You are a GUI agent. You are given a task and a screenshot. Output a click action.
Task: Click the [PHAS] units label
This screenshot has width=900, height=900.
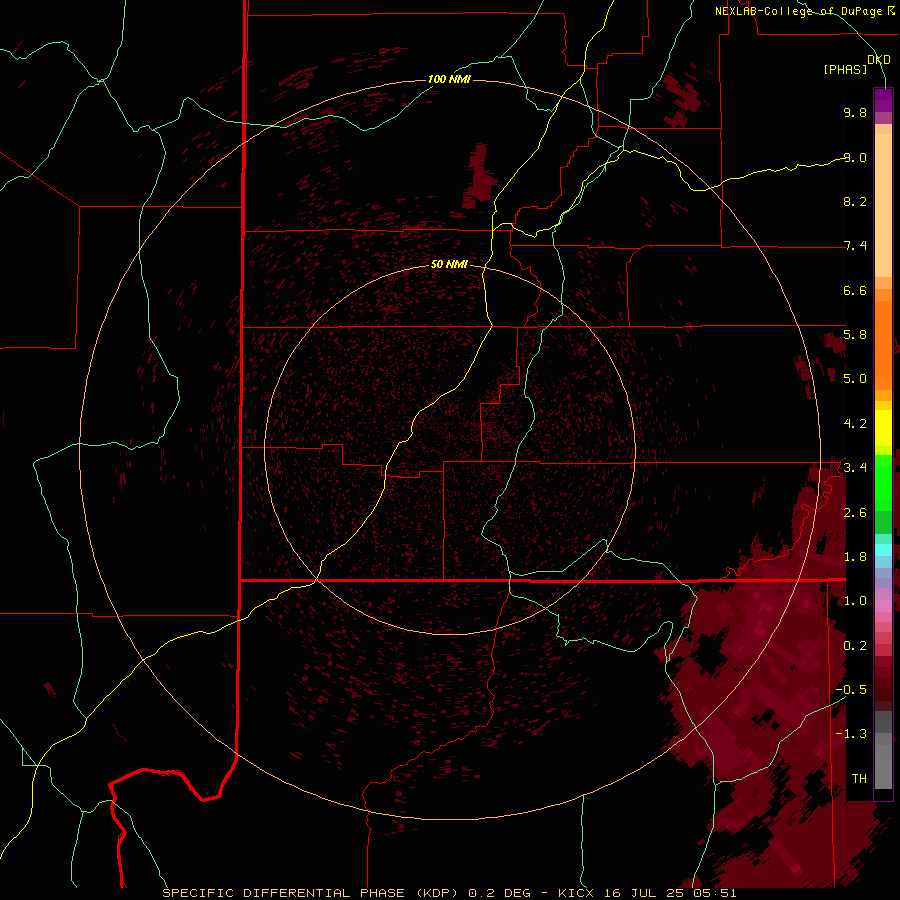point(845,70)
